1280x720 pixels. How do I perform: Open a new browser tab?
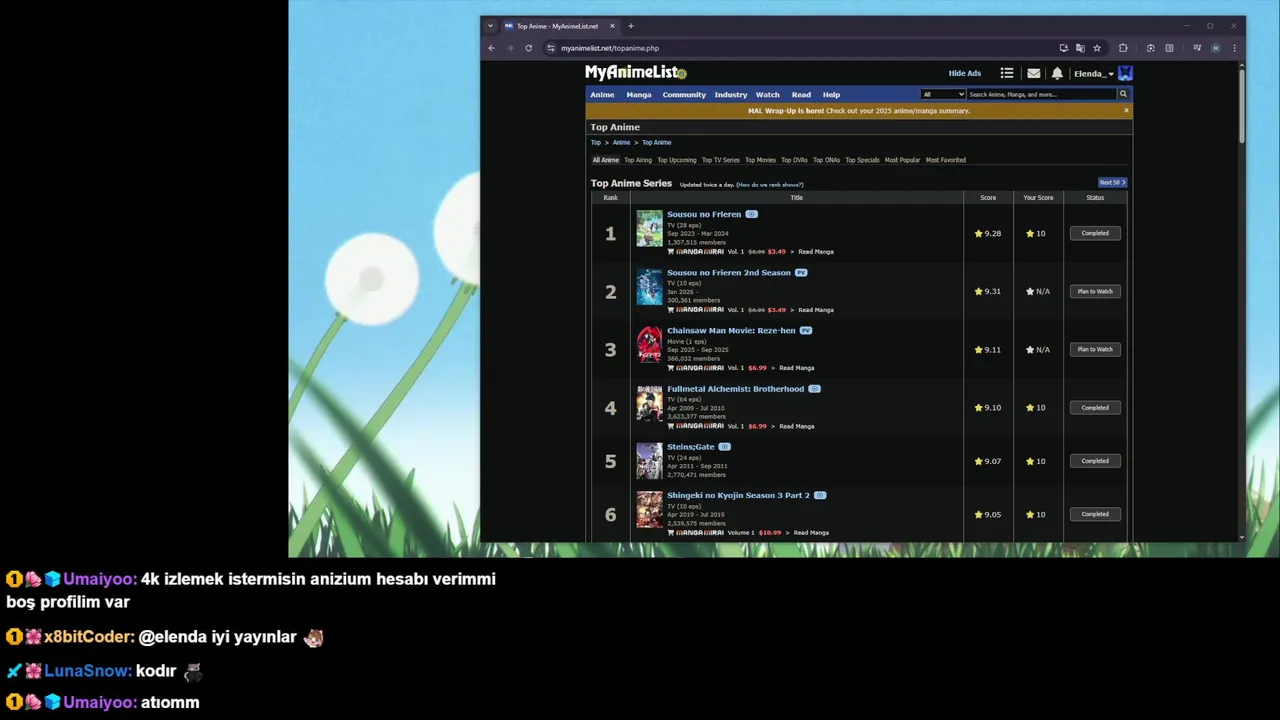click(x=630, y=26)
